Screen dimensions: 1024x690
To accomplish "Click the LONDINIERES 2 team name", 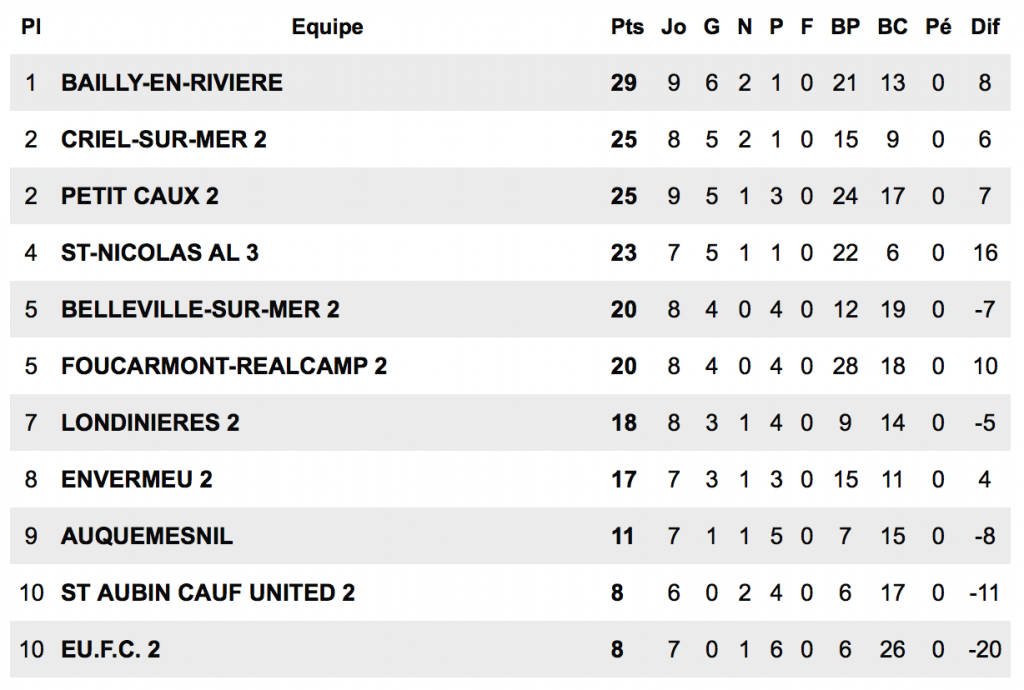I will pyautogui.click(x=150, y=423).
